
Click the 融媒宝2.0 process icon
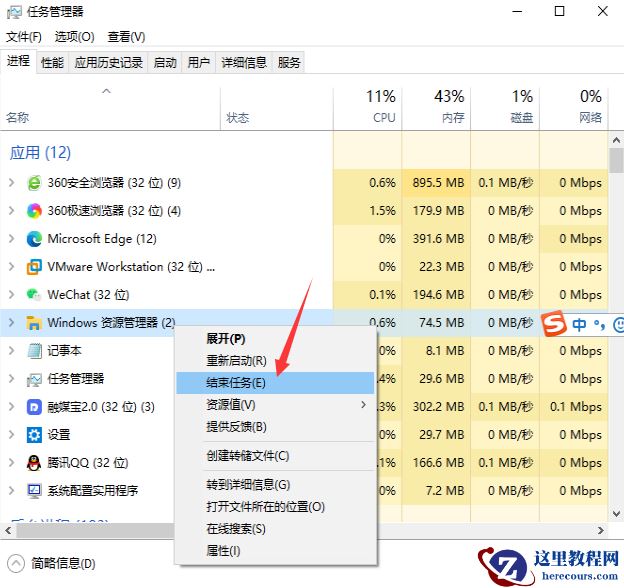click(34, 407)
